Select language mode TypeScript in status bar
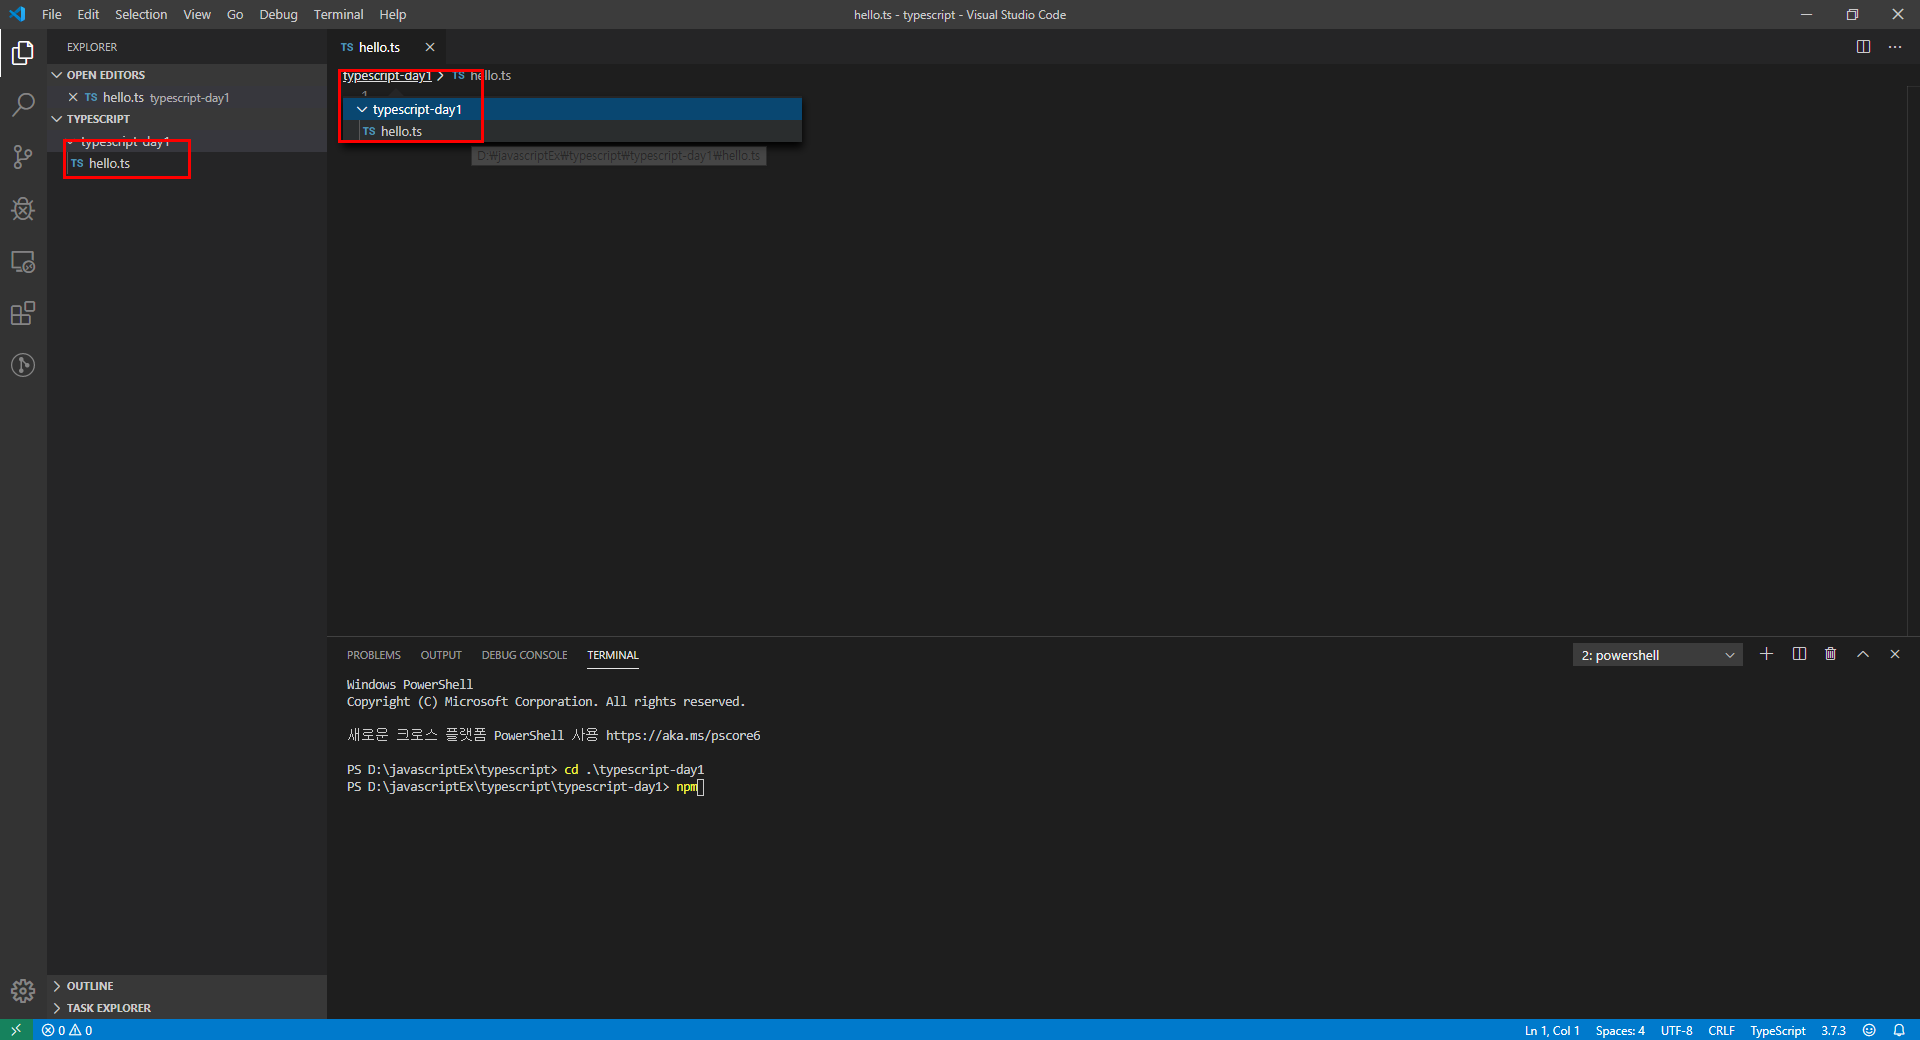The height and width of the screenshot is (1040, 1920). pyautogui.click(x=1778, y=1030)
